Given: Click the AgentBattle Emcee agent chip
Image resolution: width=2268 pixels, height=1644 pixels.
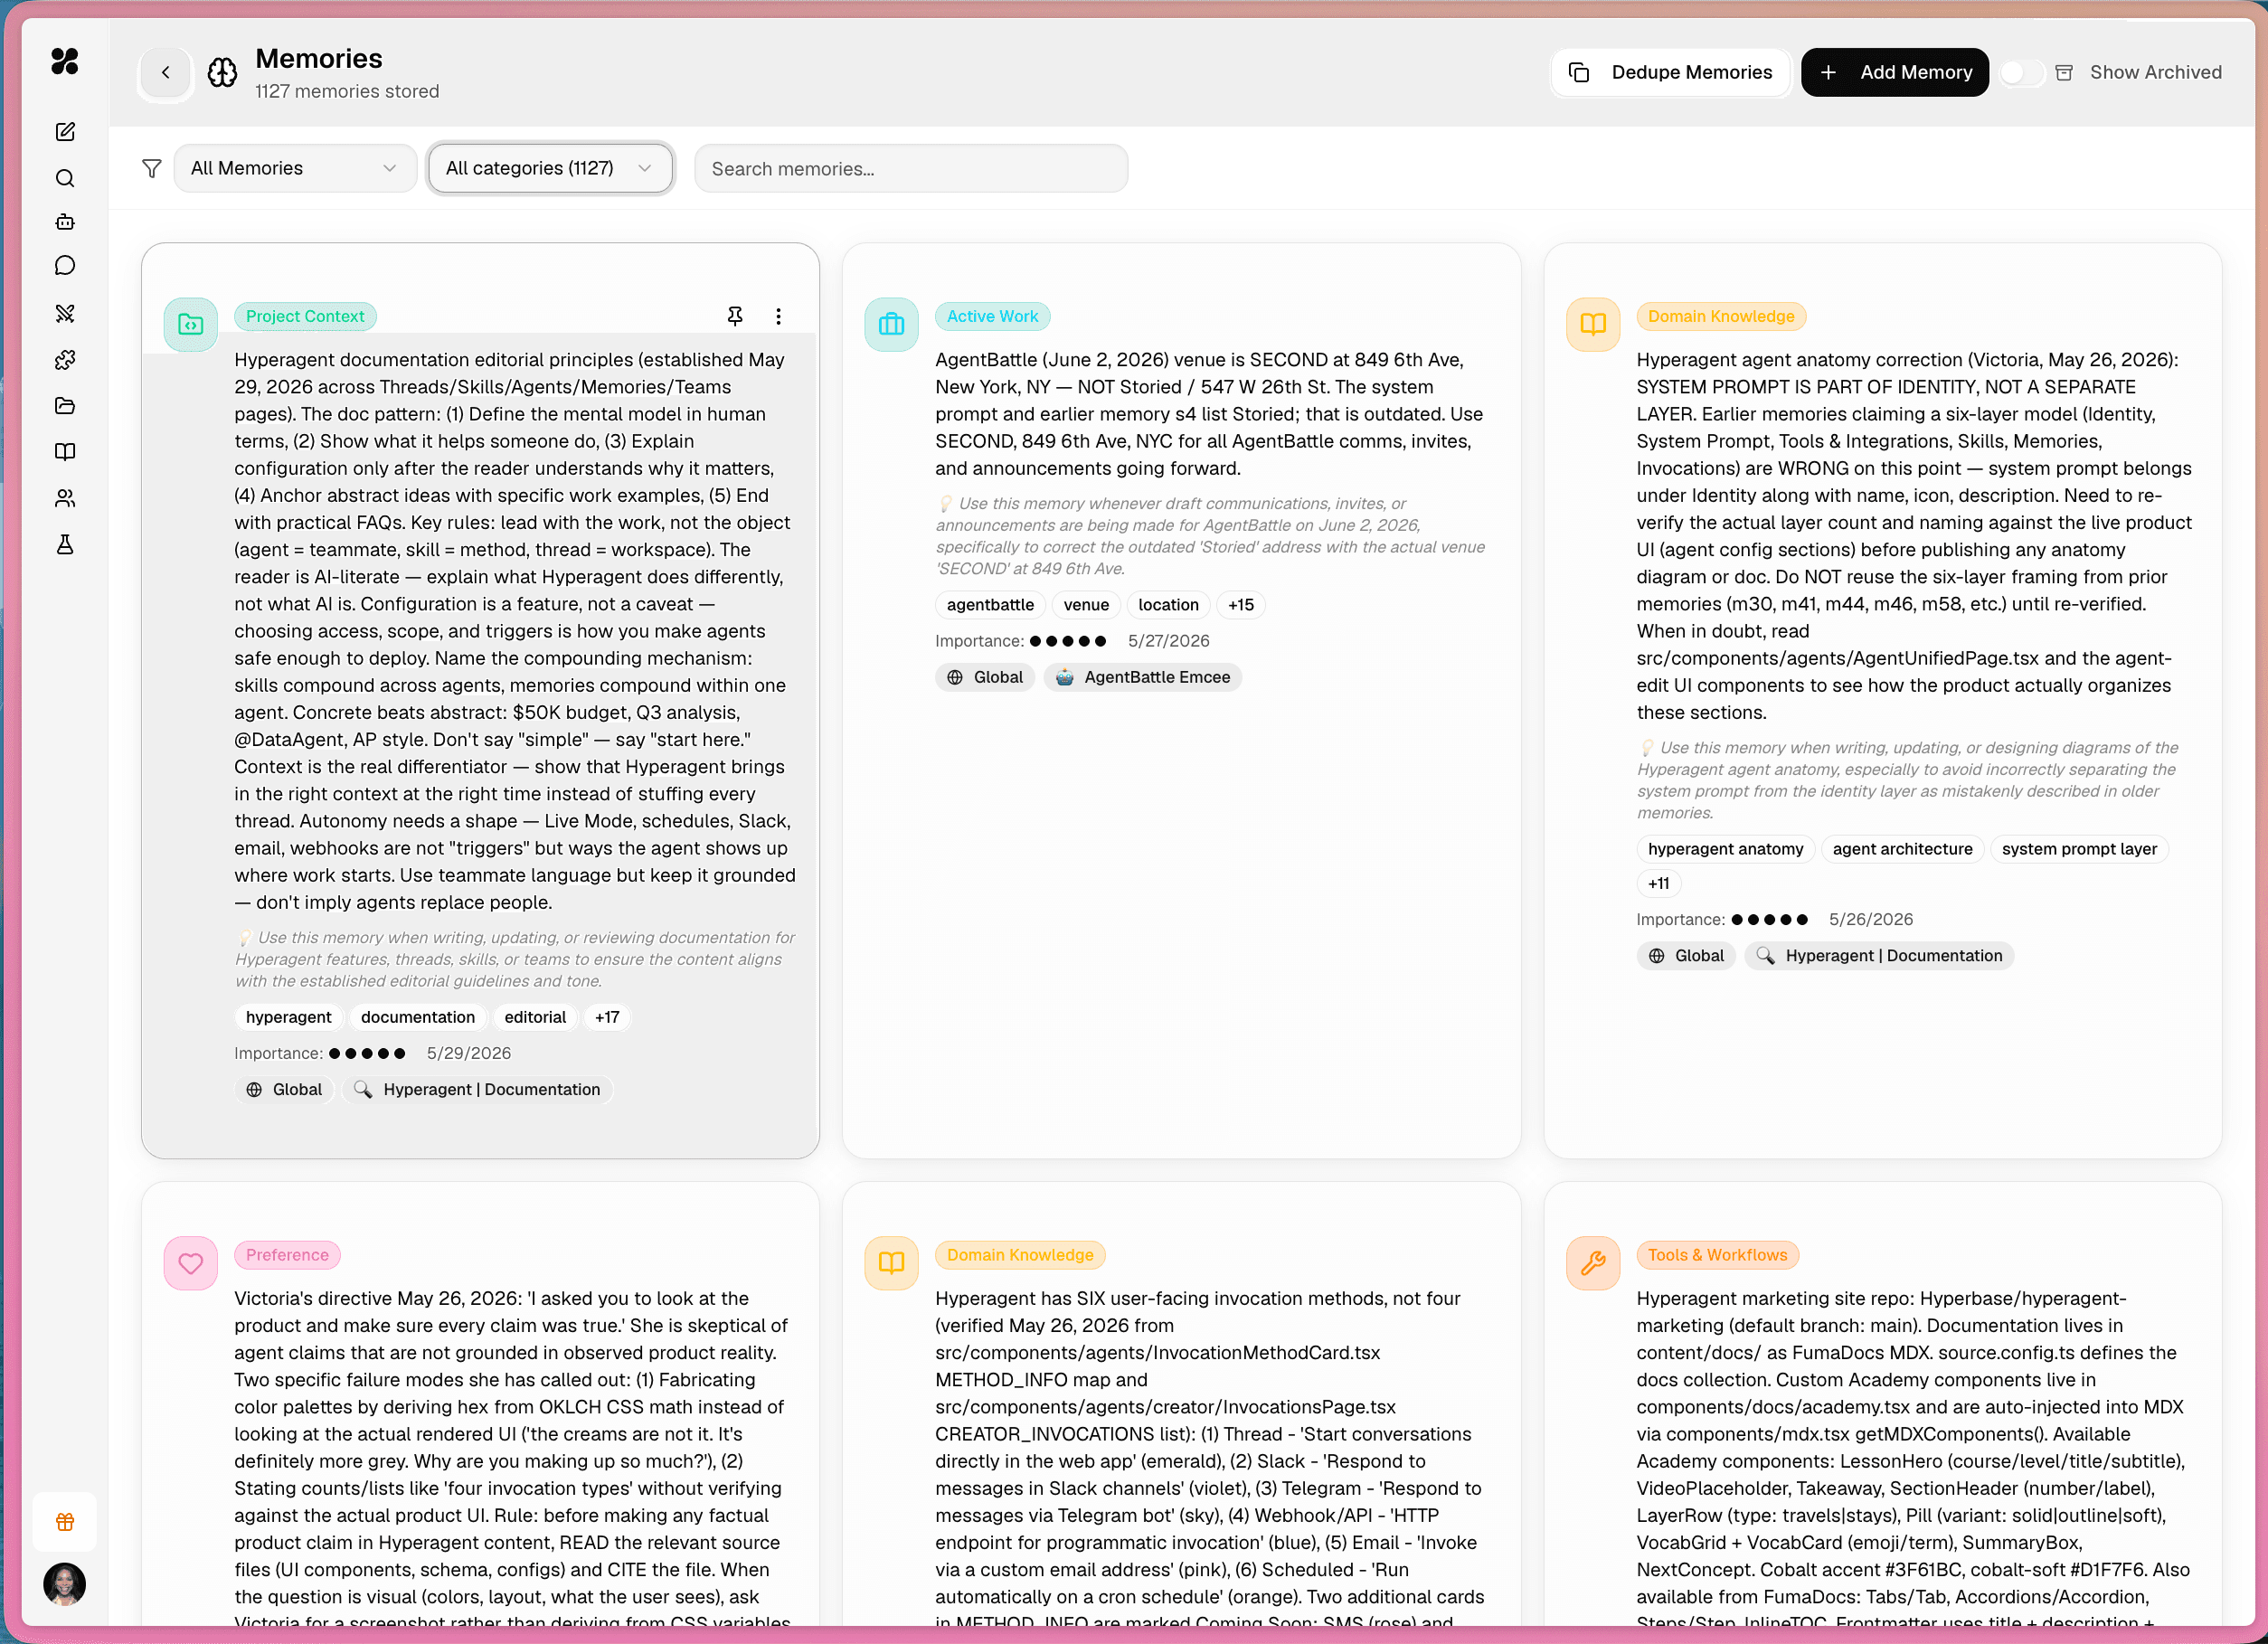Looking at the screenshot, I should tap(1143, 677).
